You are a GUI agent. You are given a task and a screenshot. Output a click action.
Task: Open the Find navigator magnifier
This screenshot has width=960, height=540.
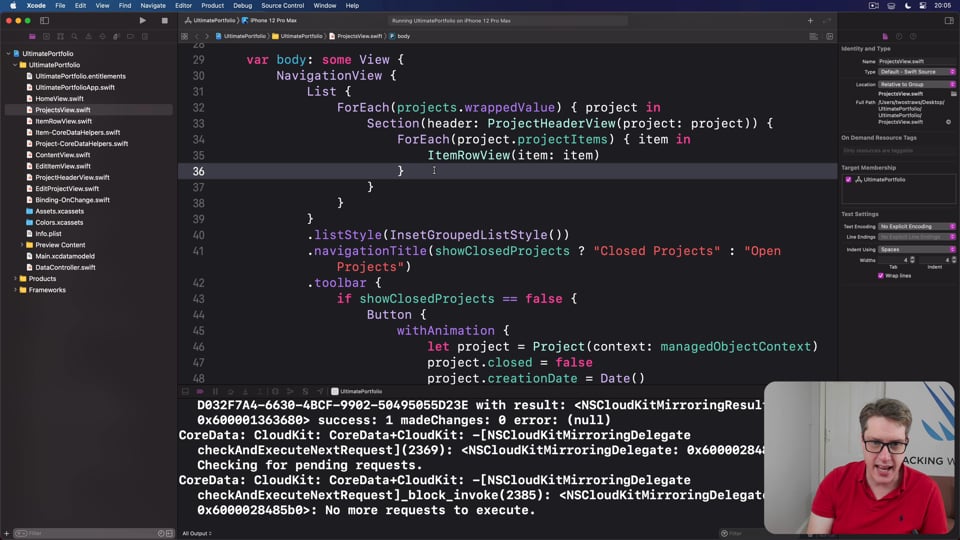74,36
